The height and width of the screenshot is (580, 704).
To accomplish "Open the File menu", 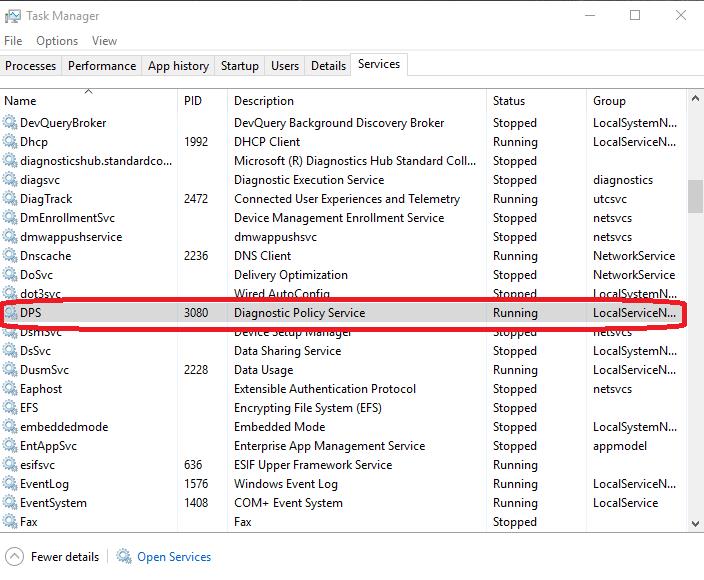I will (x=13, y=41).
